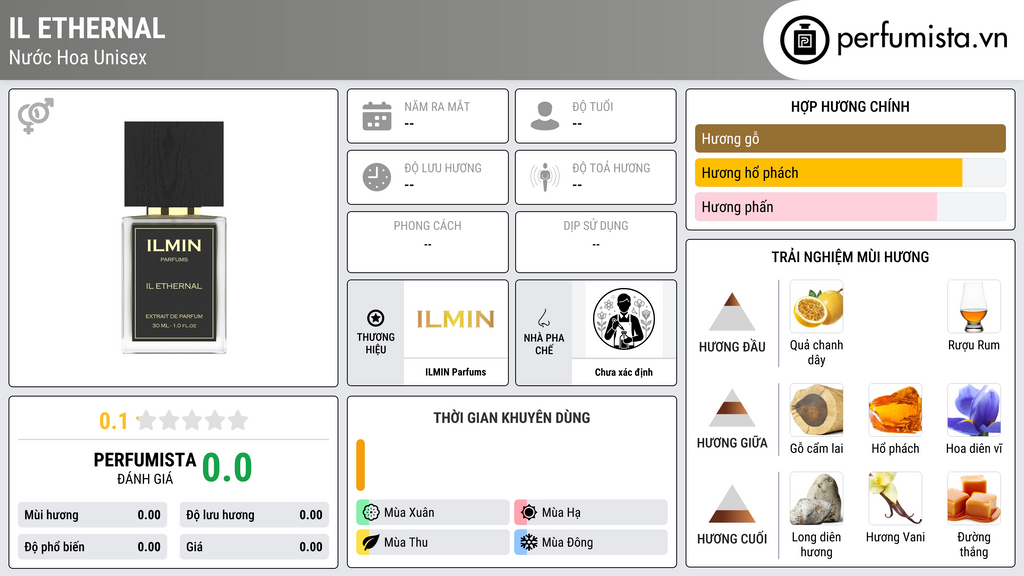Viewport: 1024px width, 576px height.
Task: Select the Rượu Rum note image
Action: (974, 307)
